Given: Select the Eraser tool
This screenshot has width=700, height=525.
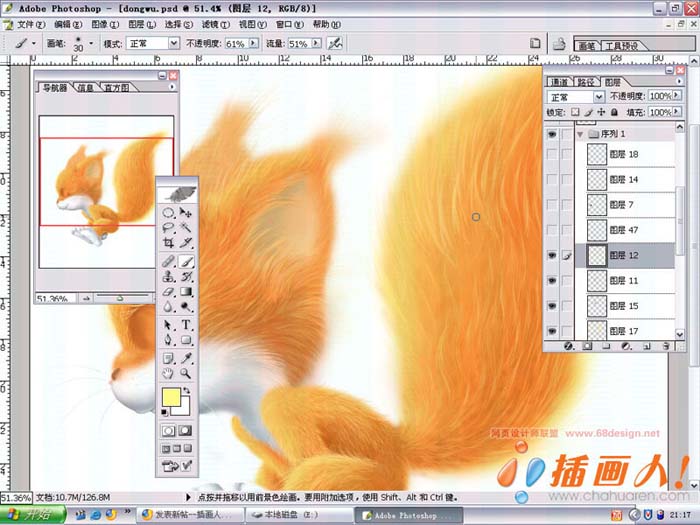Looking at the screenshot, I should click(168, 292).
